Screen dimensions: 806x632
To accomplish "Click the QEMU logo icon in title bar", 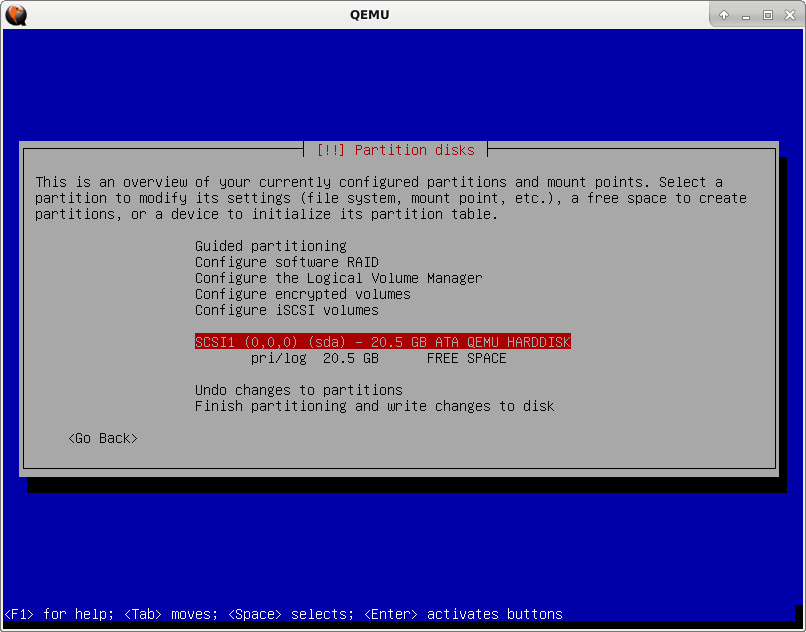I will pos(16,15).
